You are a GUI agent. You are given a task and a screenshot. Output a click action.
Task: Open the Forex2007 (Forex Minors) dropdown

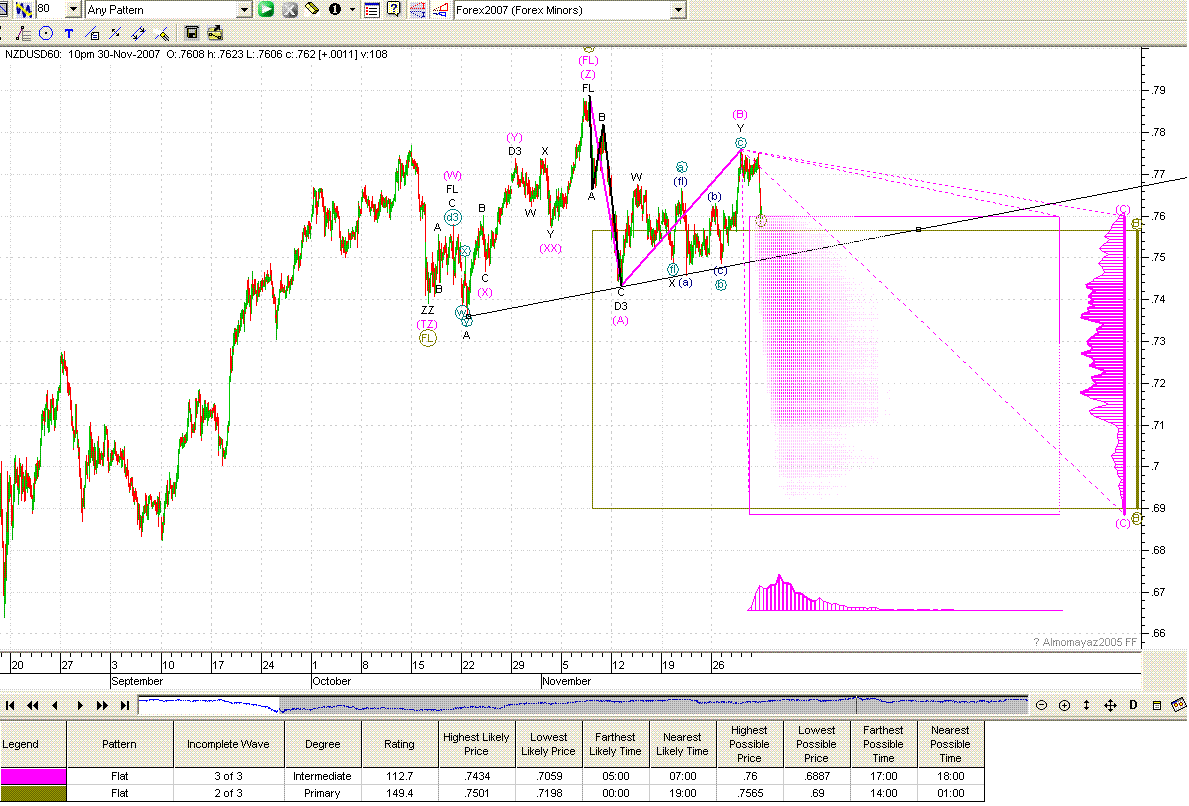pos(679,10)
